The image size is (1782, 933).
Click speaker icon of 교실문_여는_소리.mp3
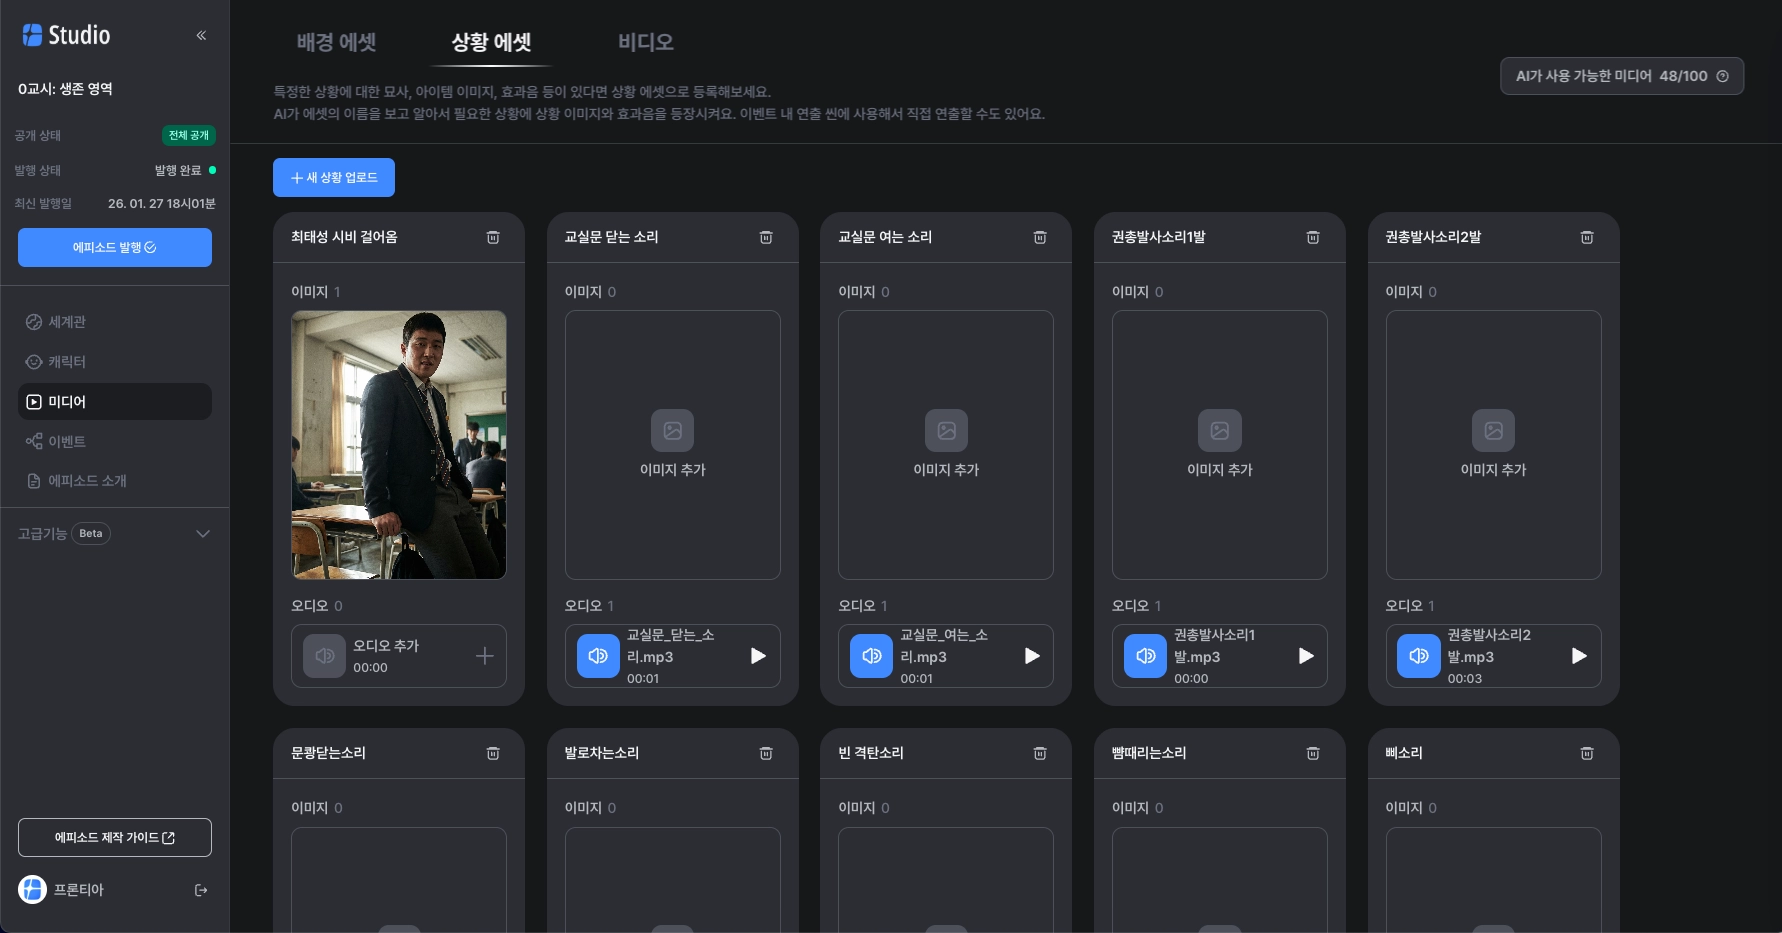click(872, 656)
